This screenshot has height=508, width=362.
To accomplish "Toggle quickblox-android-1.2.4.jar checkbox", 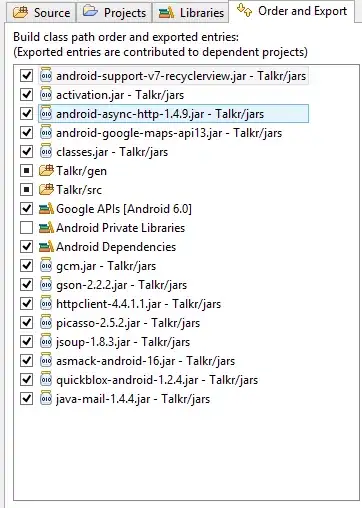I will click(x=26, y=380).
